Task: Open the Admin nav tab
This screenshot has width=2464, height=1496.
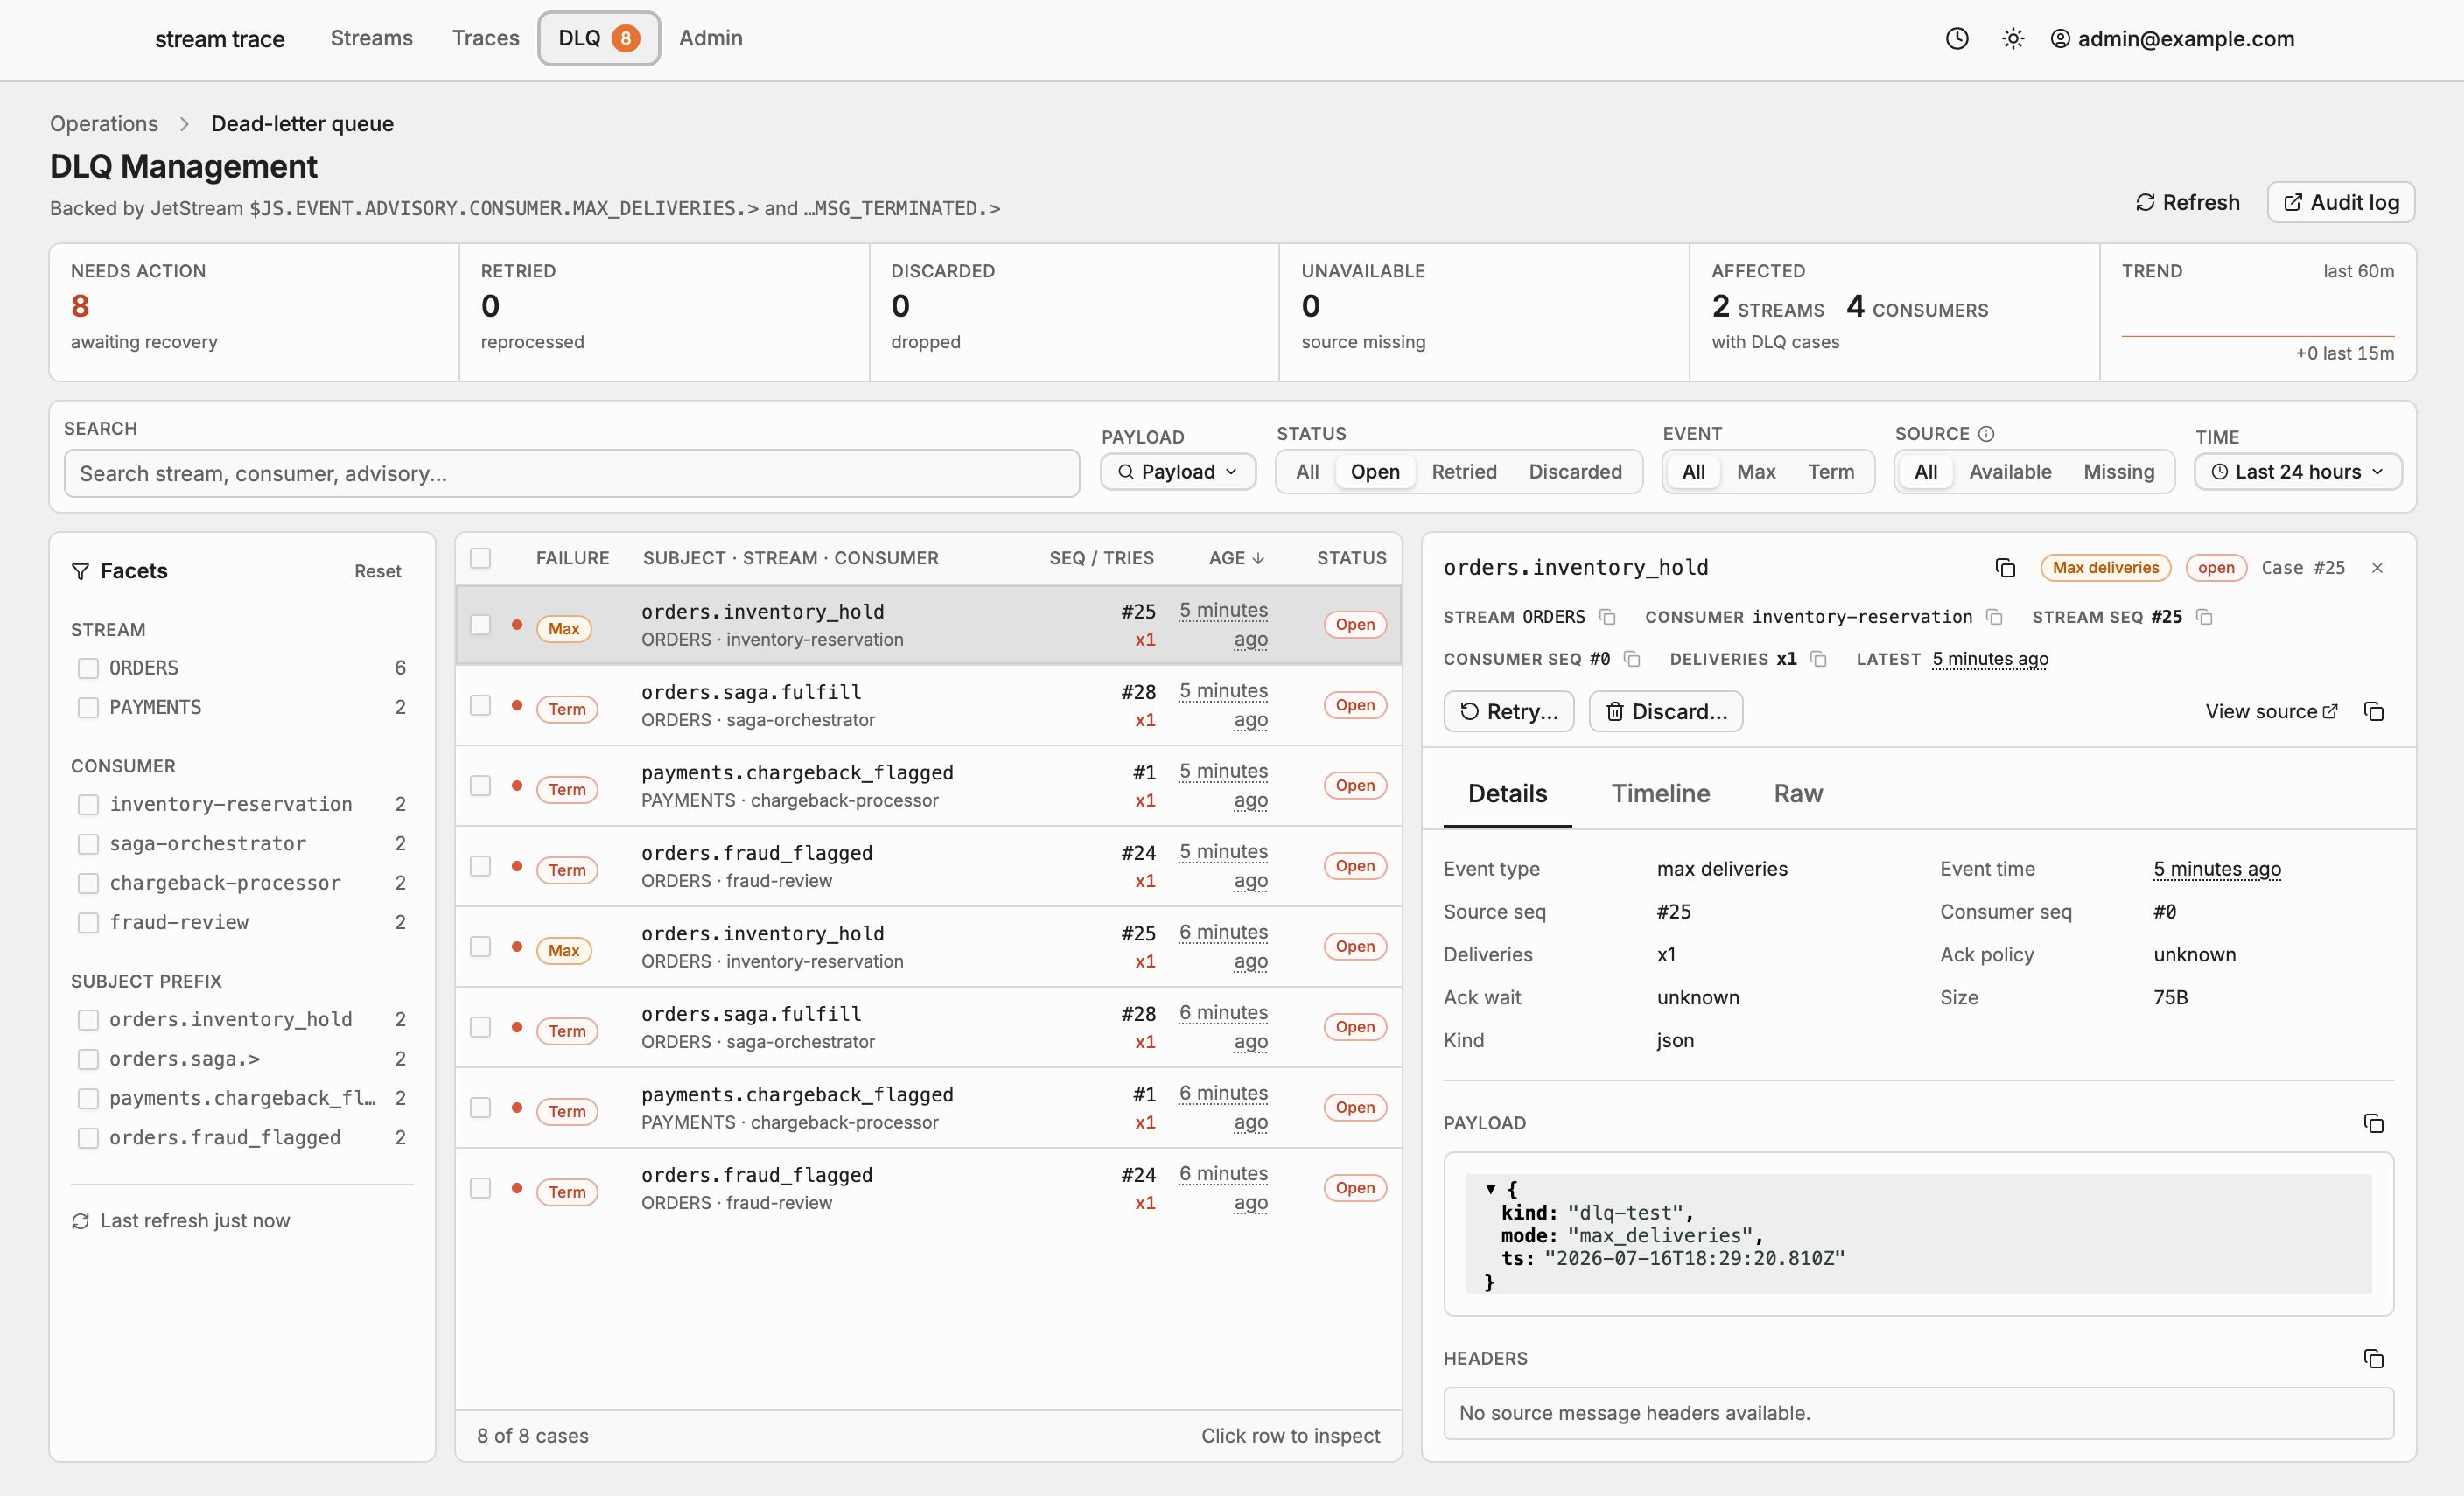Action: (x=711, y=38)
